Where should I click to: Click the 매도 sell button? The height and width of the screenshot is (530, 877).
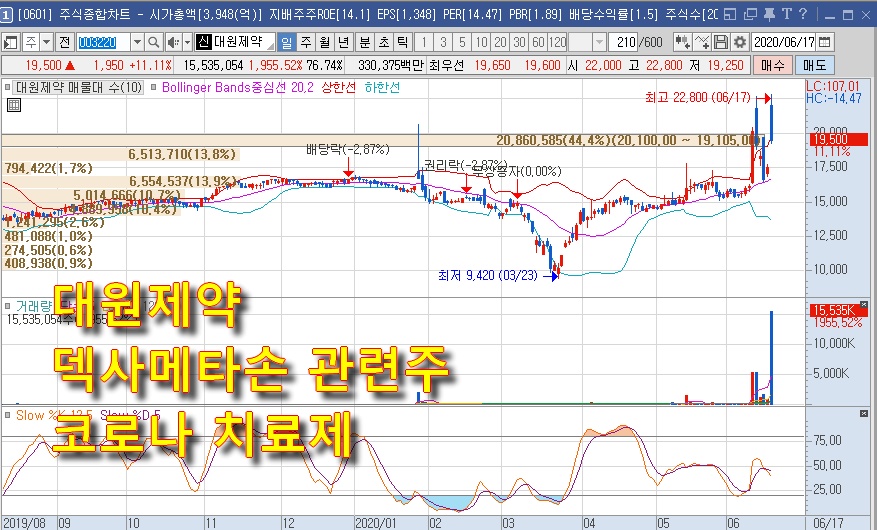(x=814, y=65)
